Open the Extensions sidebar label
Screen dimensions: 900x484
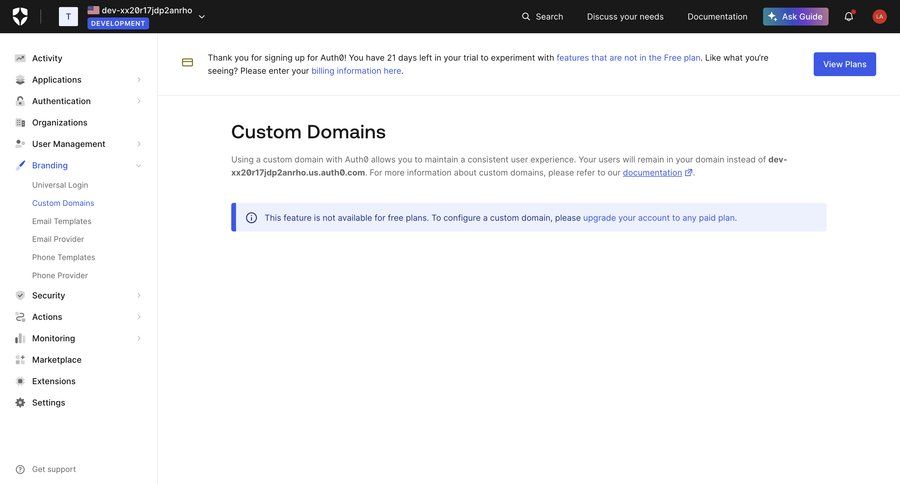[54, 381]
